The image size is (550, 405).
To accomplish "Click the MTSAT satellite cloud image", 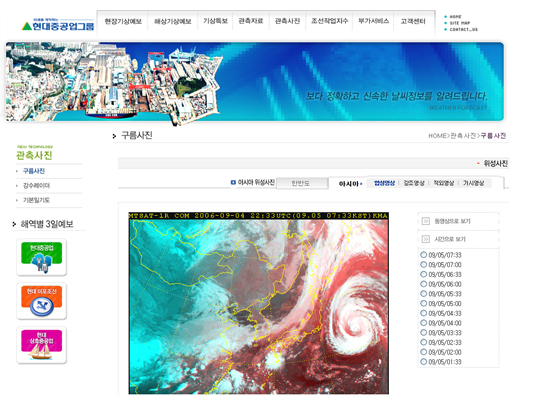I will (259, 303).
